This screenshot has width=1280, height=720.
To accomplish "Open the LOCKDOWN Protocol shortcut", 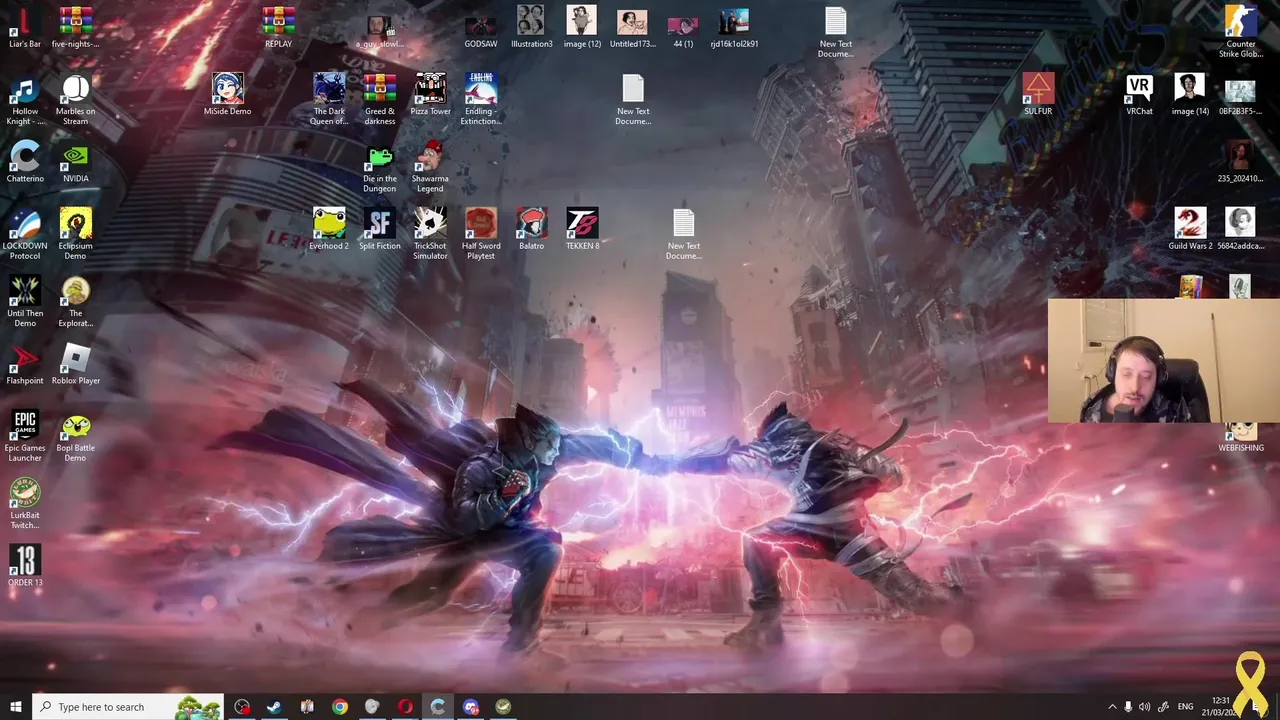I will pos(25,233).
